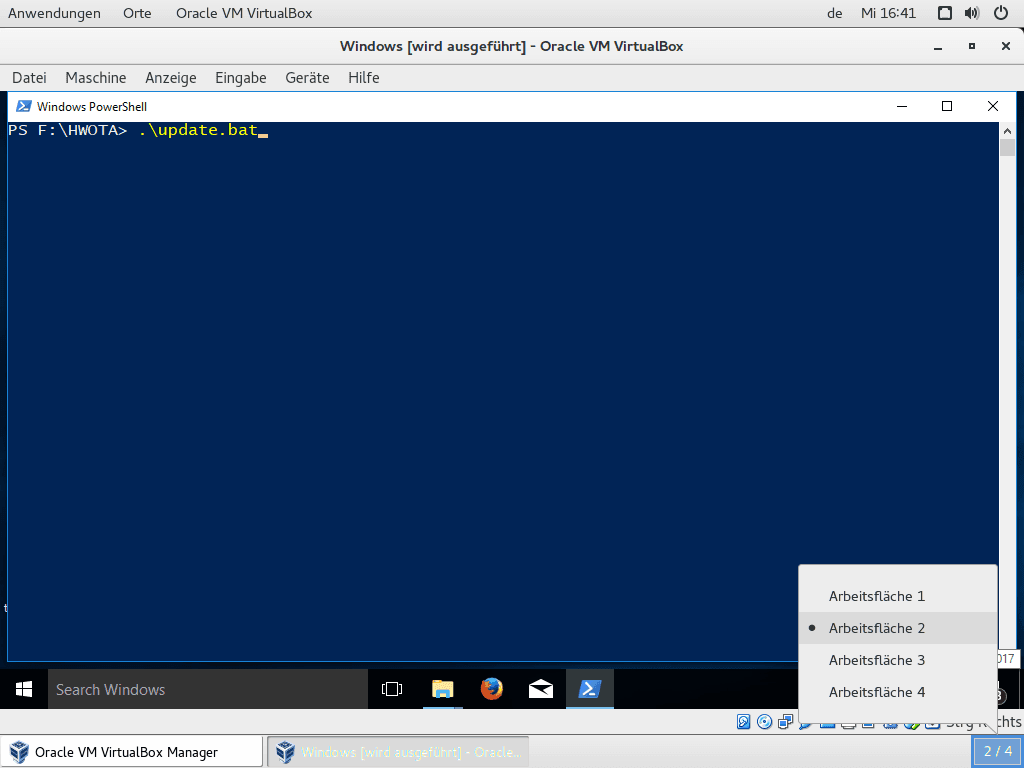1024x768 pixels.
Task: Maximize the VirtualBox VM window
Action: 972,46
